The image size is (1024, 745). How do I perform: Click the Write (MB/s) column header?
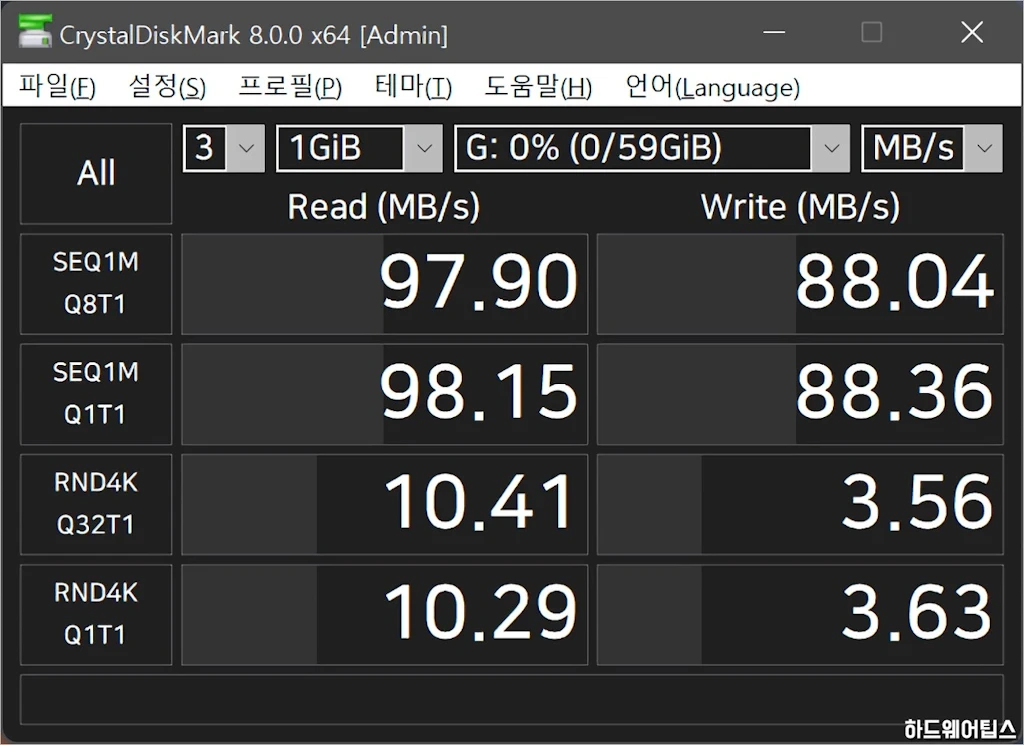[x=800, y=207]
